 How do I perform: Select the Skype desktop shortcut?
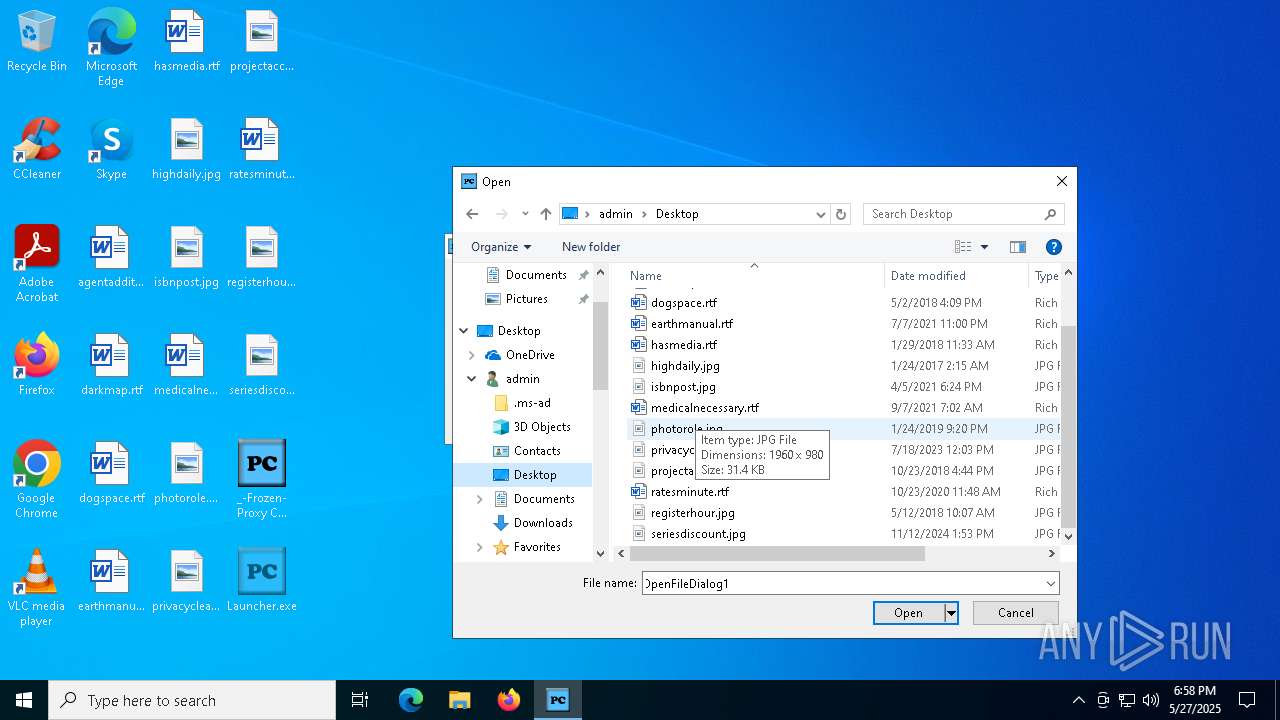[x=111, y=149]
